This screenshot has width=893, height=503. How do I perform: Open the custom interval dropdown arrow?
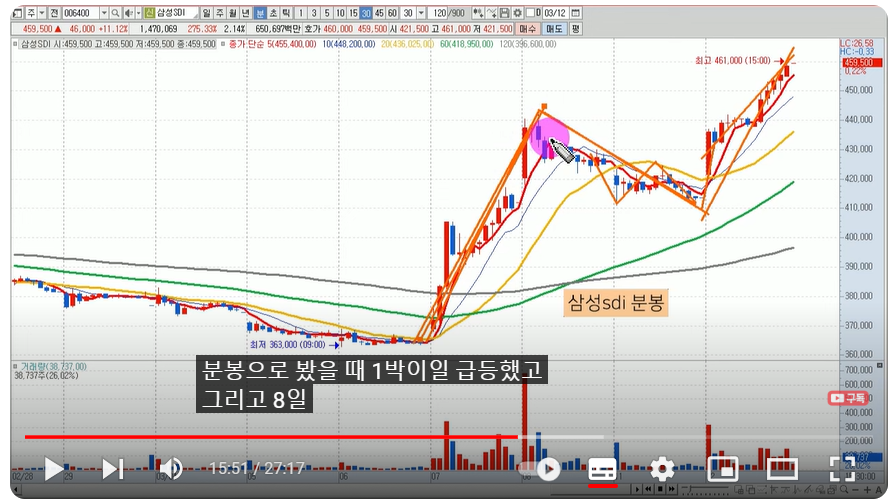pyautogui.click(x=421, y=13)
